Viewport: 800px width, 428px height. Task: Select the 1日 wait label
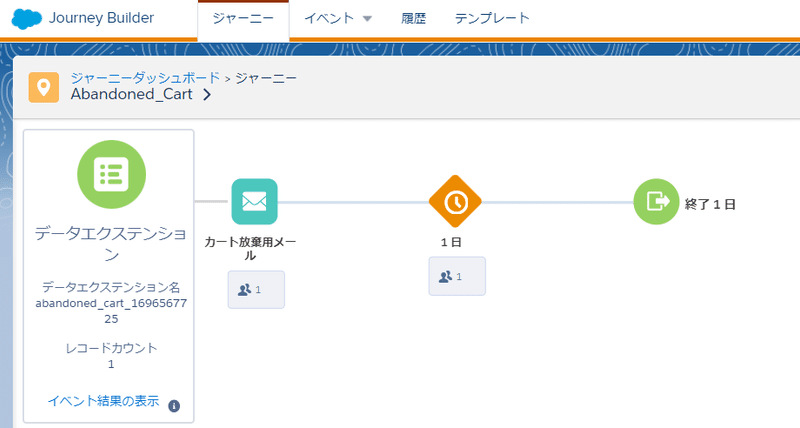coord(451,242)
